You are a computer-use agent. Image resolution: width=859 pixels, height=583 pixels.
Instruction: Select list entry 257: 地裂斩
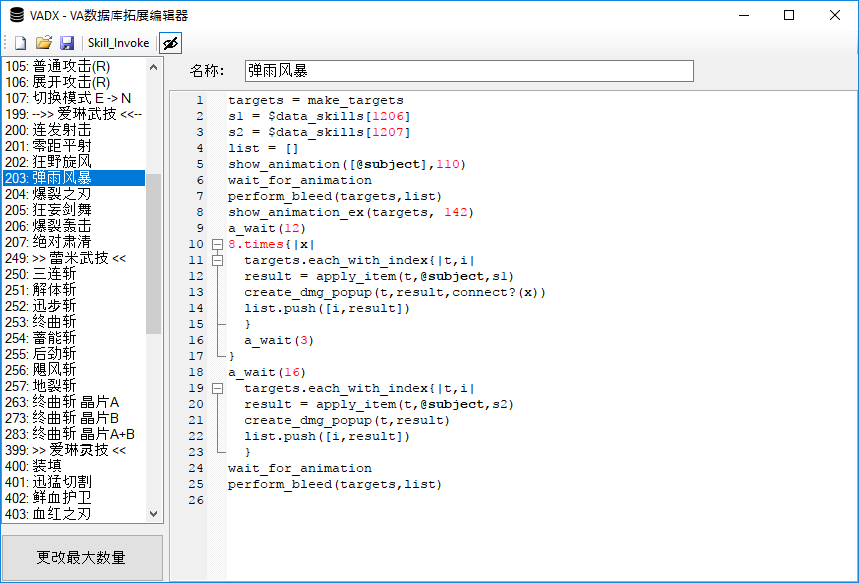coord(74,386)
